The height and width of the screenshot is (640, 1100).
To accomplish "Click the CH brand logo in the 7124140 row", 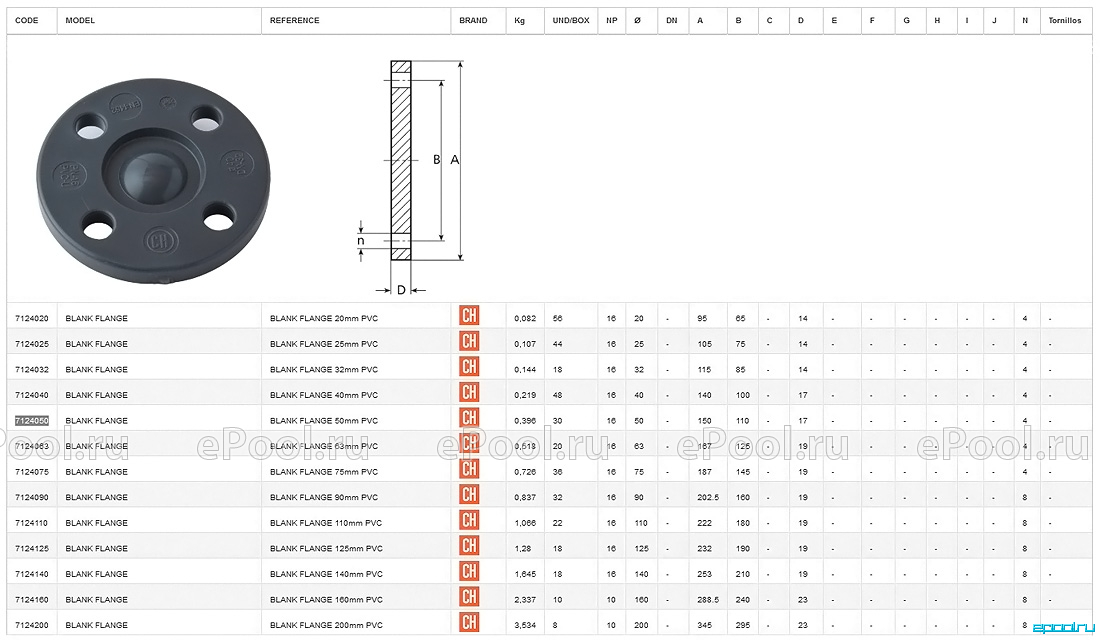I will [469, 571].
